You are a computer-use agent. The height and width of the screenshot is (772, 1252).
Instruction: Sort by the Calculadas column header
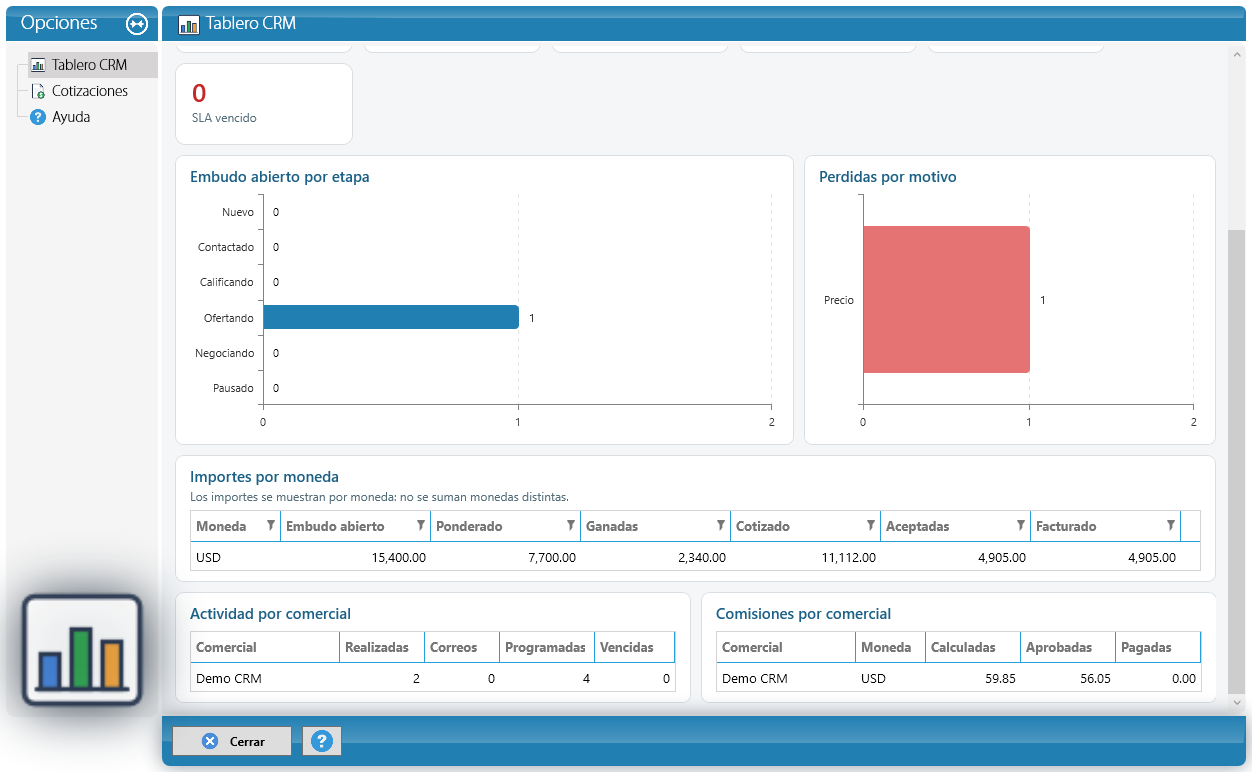point(973,647)
